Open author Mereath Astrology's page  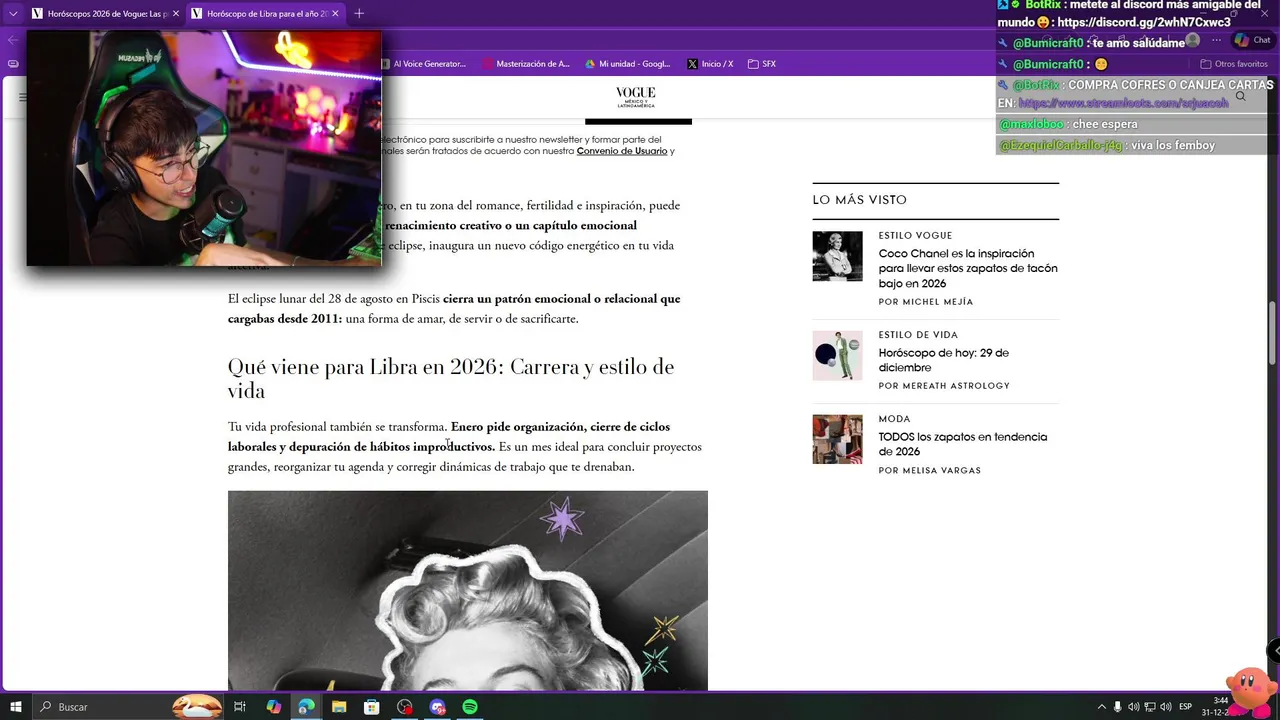tap(944, 386)
